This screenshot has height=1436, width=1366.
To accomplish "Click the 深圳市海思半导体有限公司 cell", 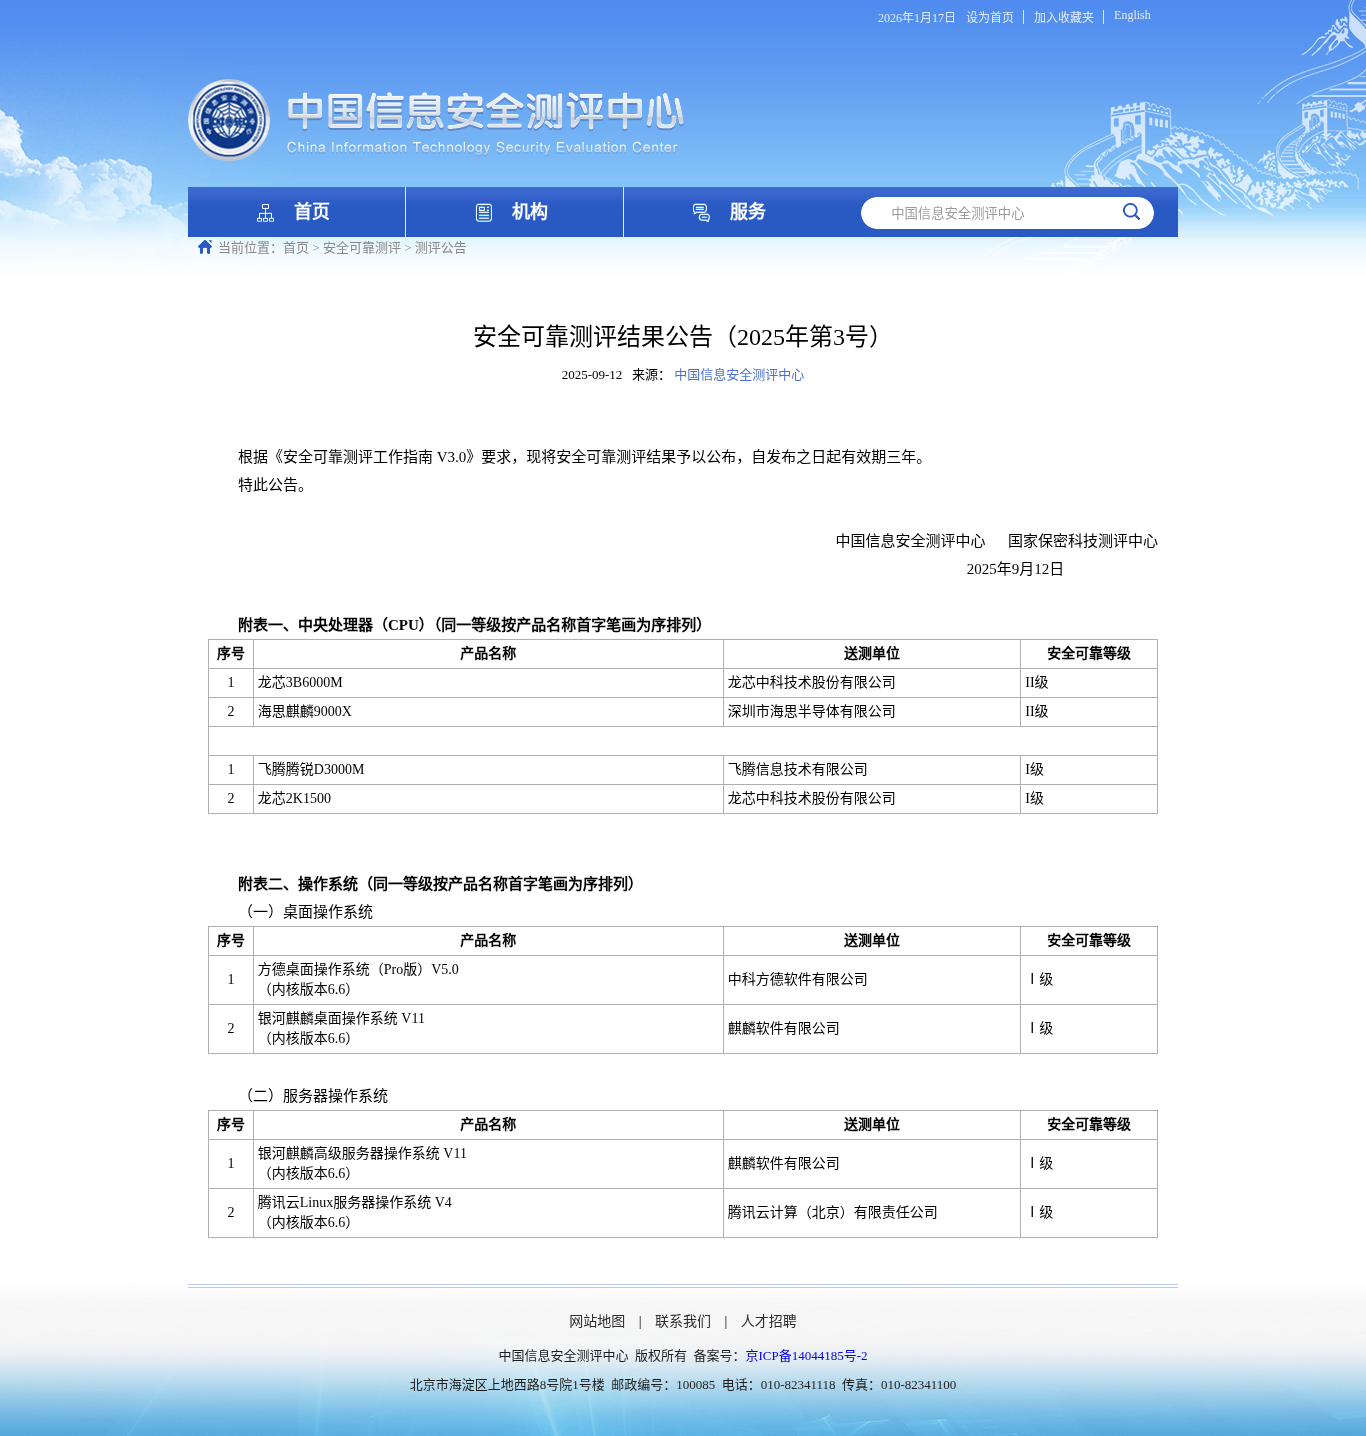I will pyautogui.click(x=872, y=712).
